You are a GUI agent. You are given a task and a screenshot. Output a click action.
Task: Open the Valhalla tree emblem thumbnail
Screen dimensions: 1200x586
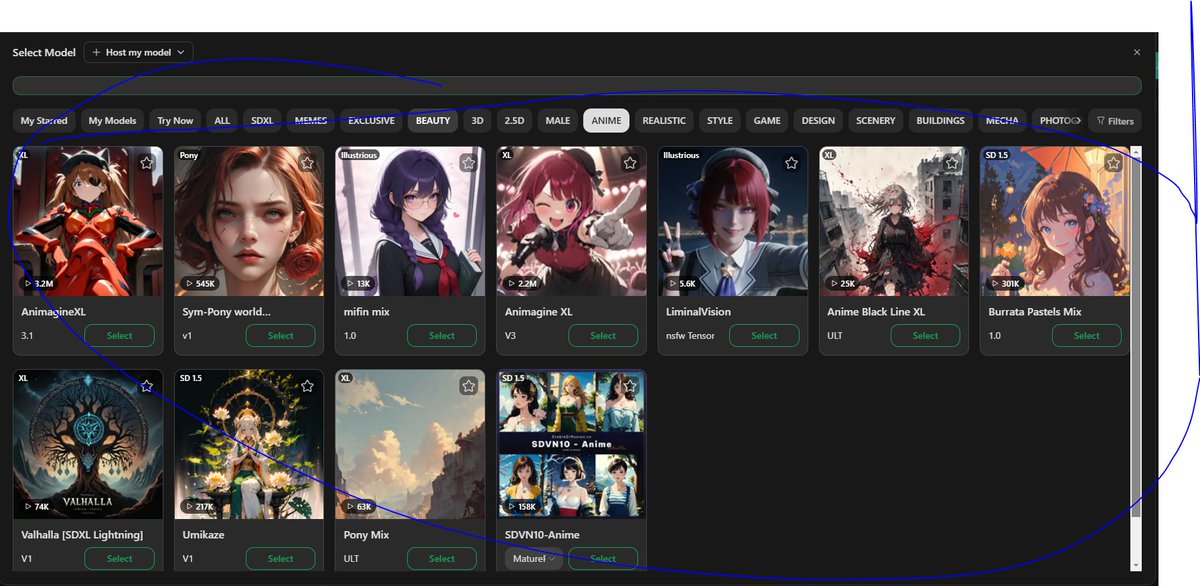[88, 444]
